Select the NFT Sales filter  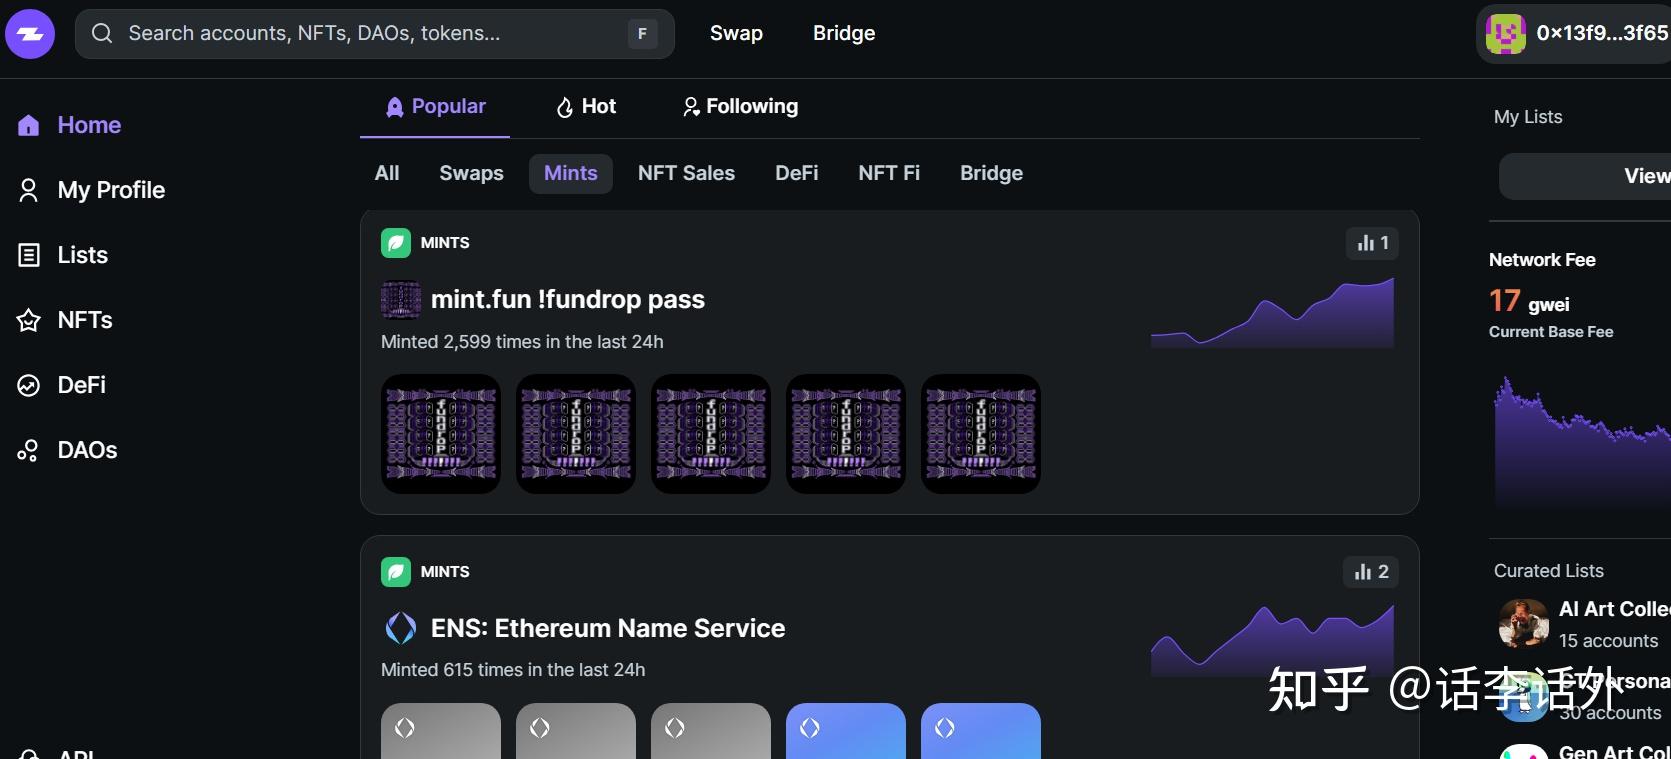pyautogui.click(x=686, y=173)
